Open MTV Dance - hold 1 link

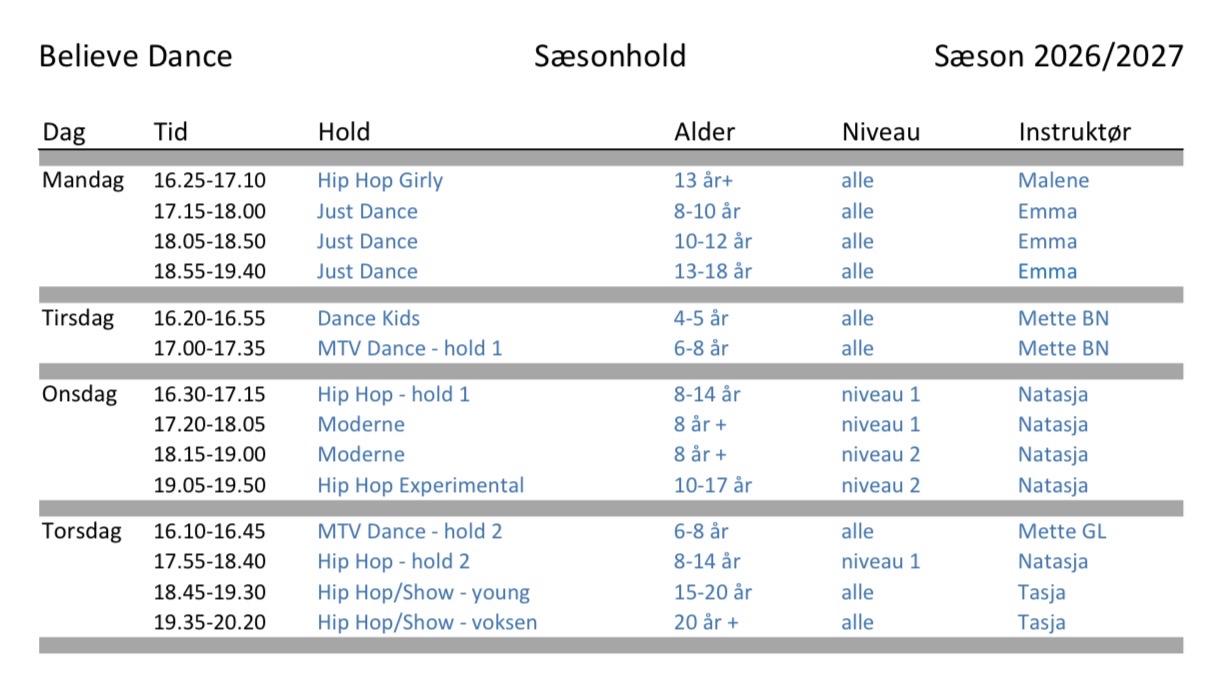pos(410,348)
